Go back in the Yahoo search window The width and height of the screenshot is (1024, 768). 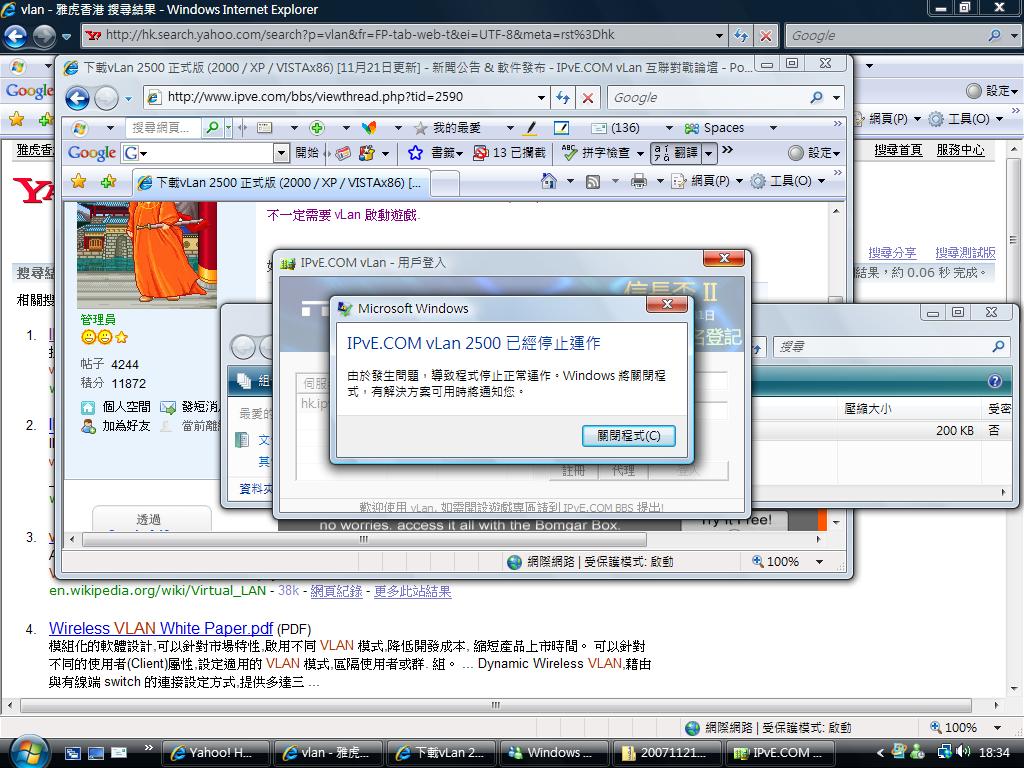click(x=16, y=36)
